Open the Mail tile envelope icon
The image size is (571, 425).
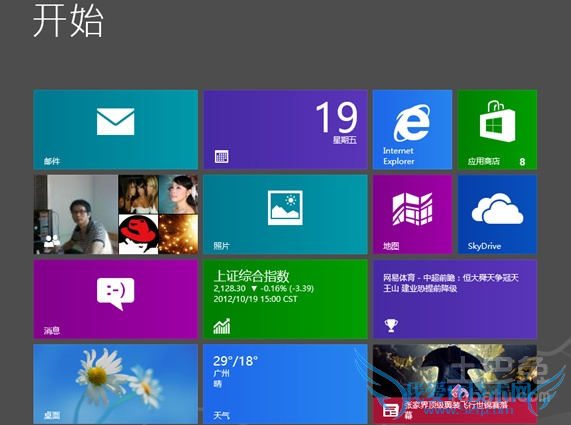click(x=115, y=122)
